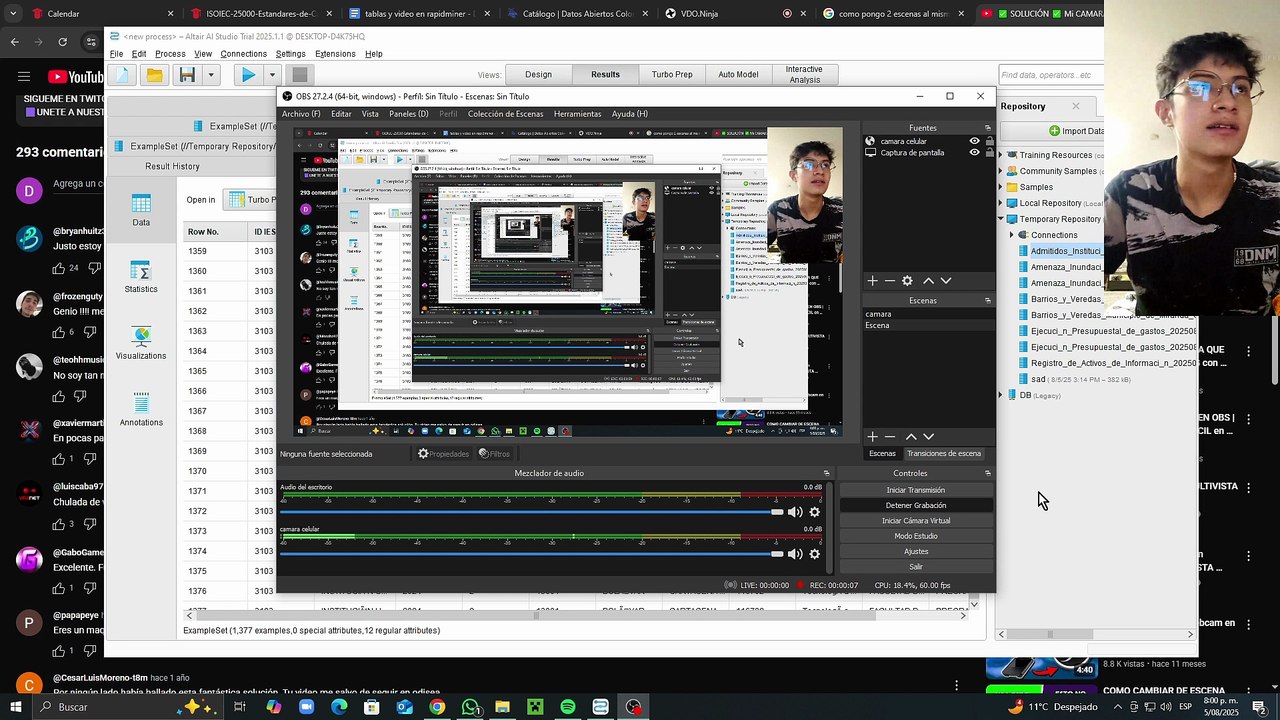Expand Local Repository folder
The image size is (1280, 720).
(1000, 203)
